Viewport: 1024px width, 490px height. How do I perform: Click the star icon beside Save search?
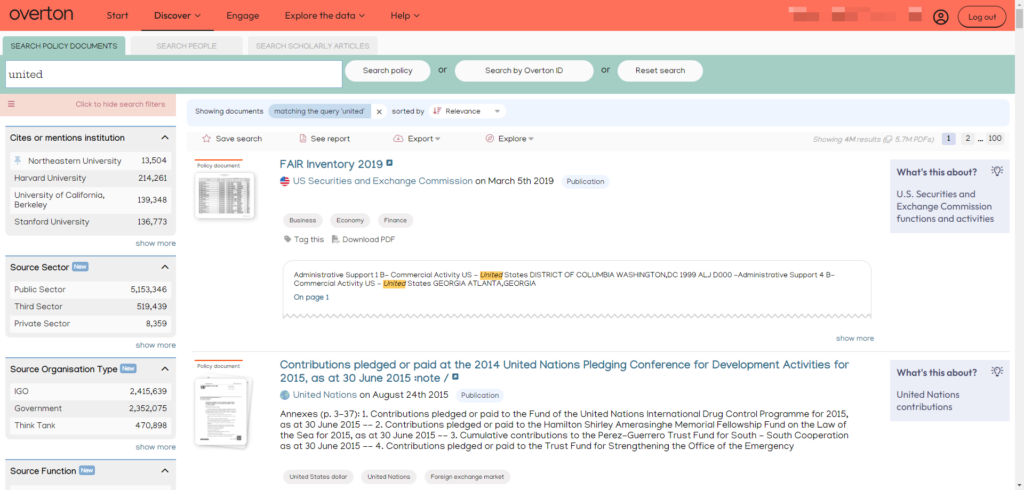click(207, 139)
